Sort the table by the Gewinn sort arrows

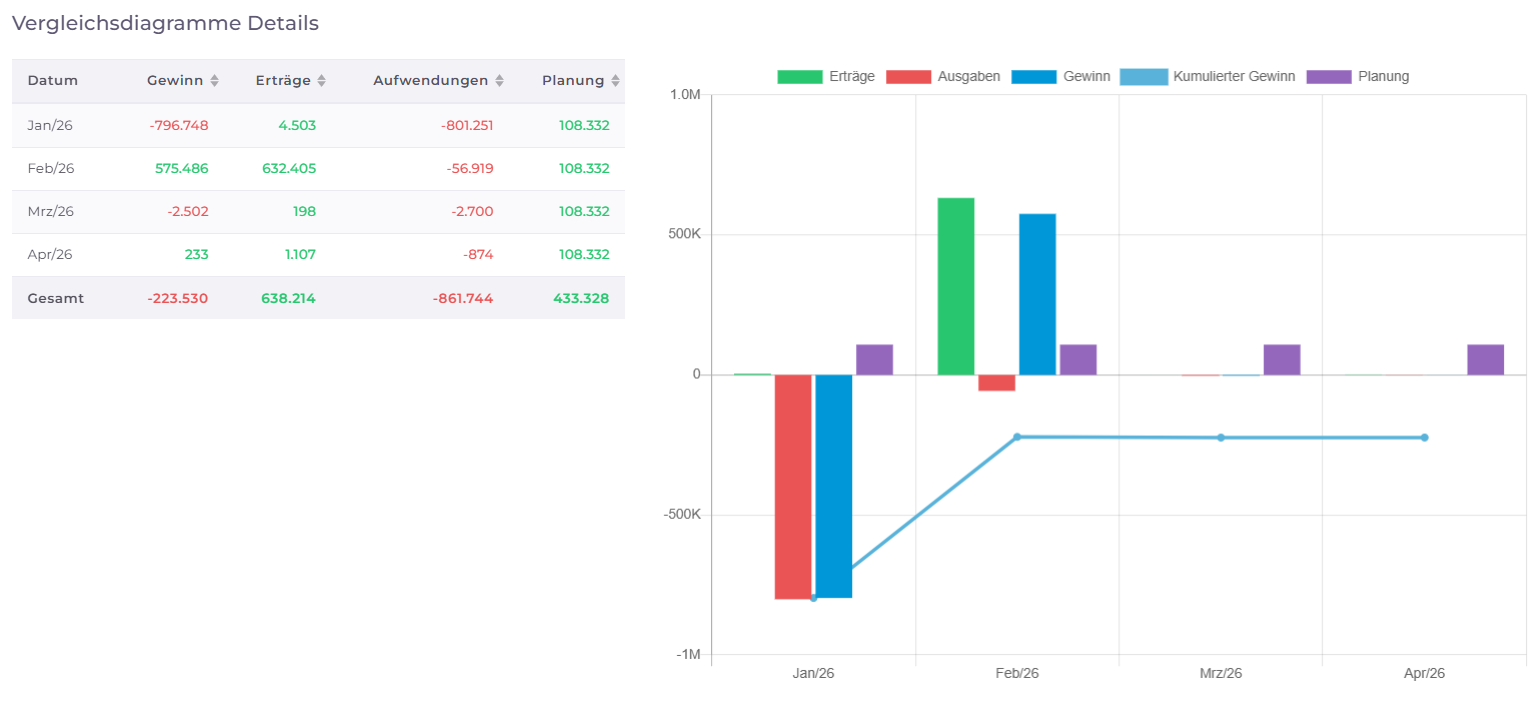[x=214, y=81]
